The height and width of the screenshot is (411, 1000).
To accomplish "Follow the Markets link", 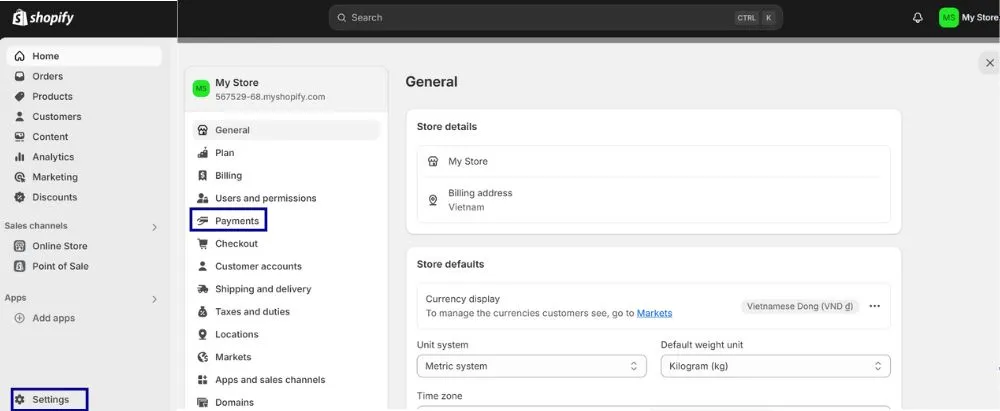I will [x=654, y=313].
